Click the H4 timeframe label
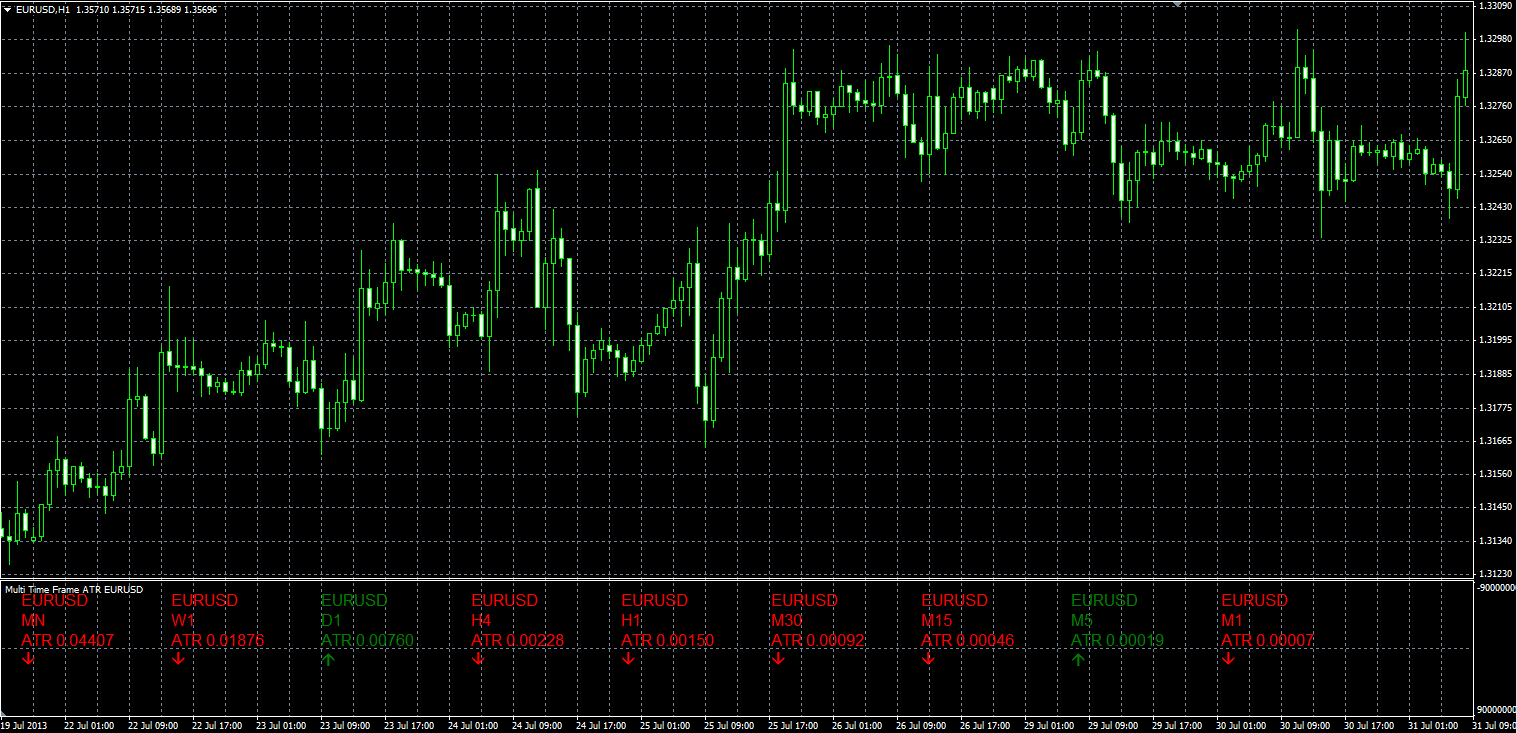The height and width of the screenshot is (733, 1517). tap(483, 620)
